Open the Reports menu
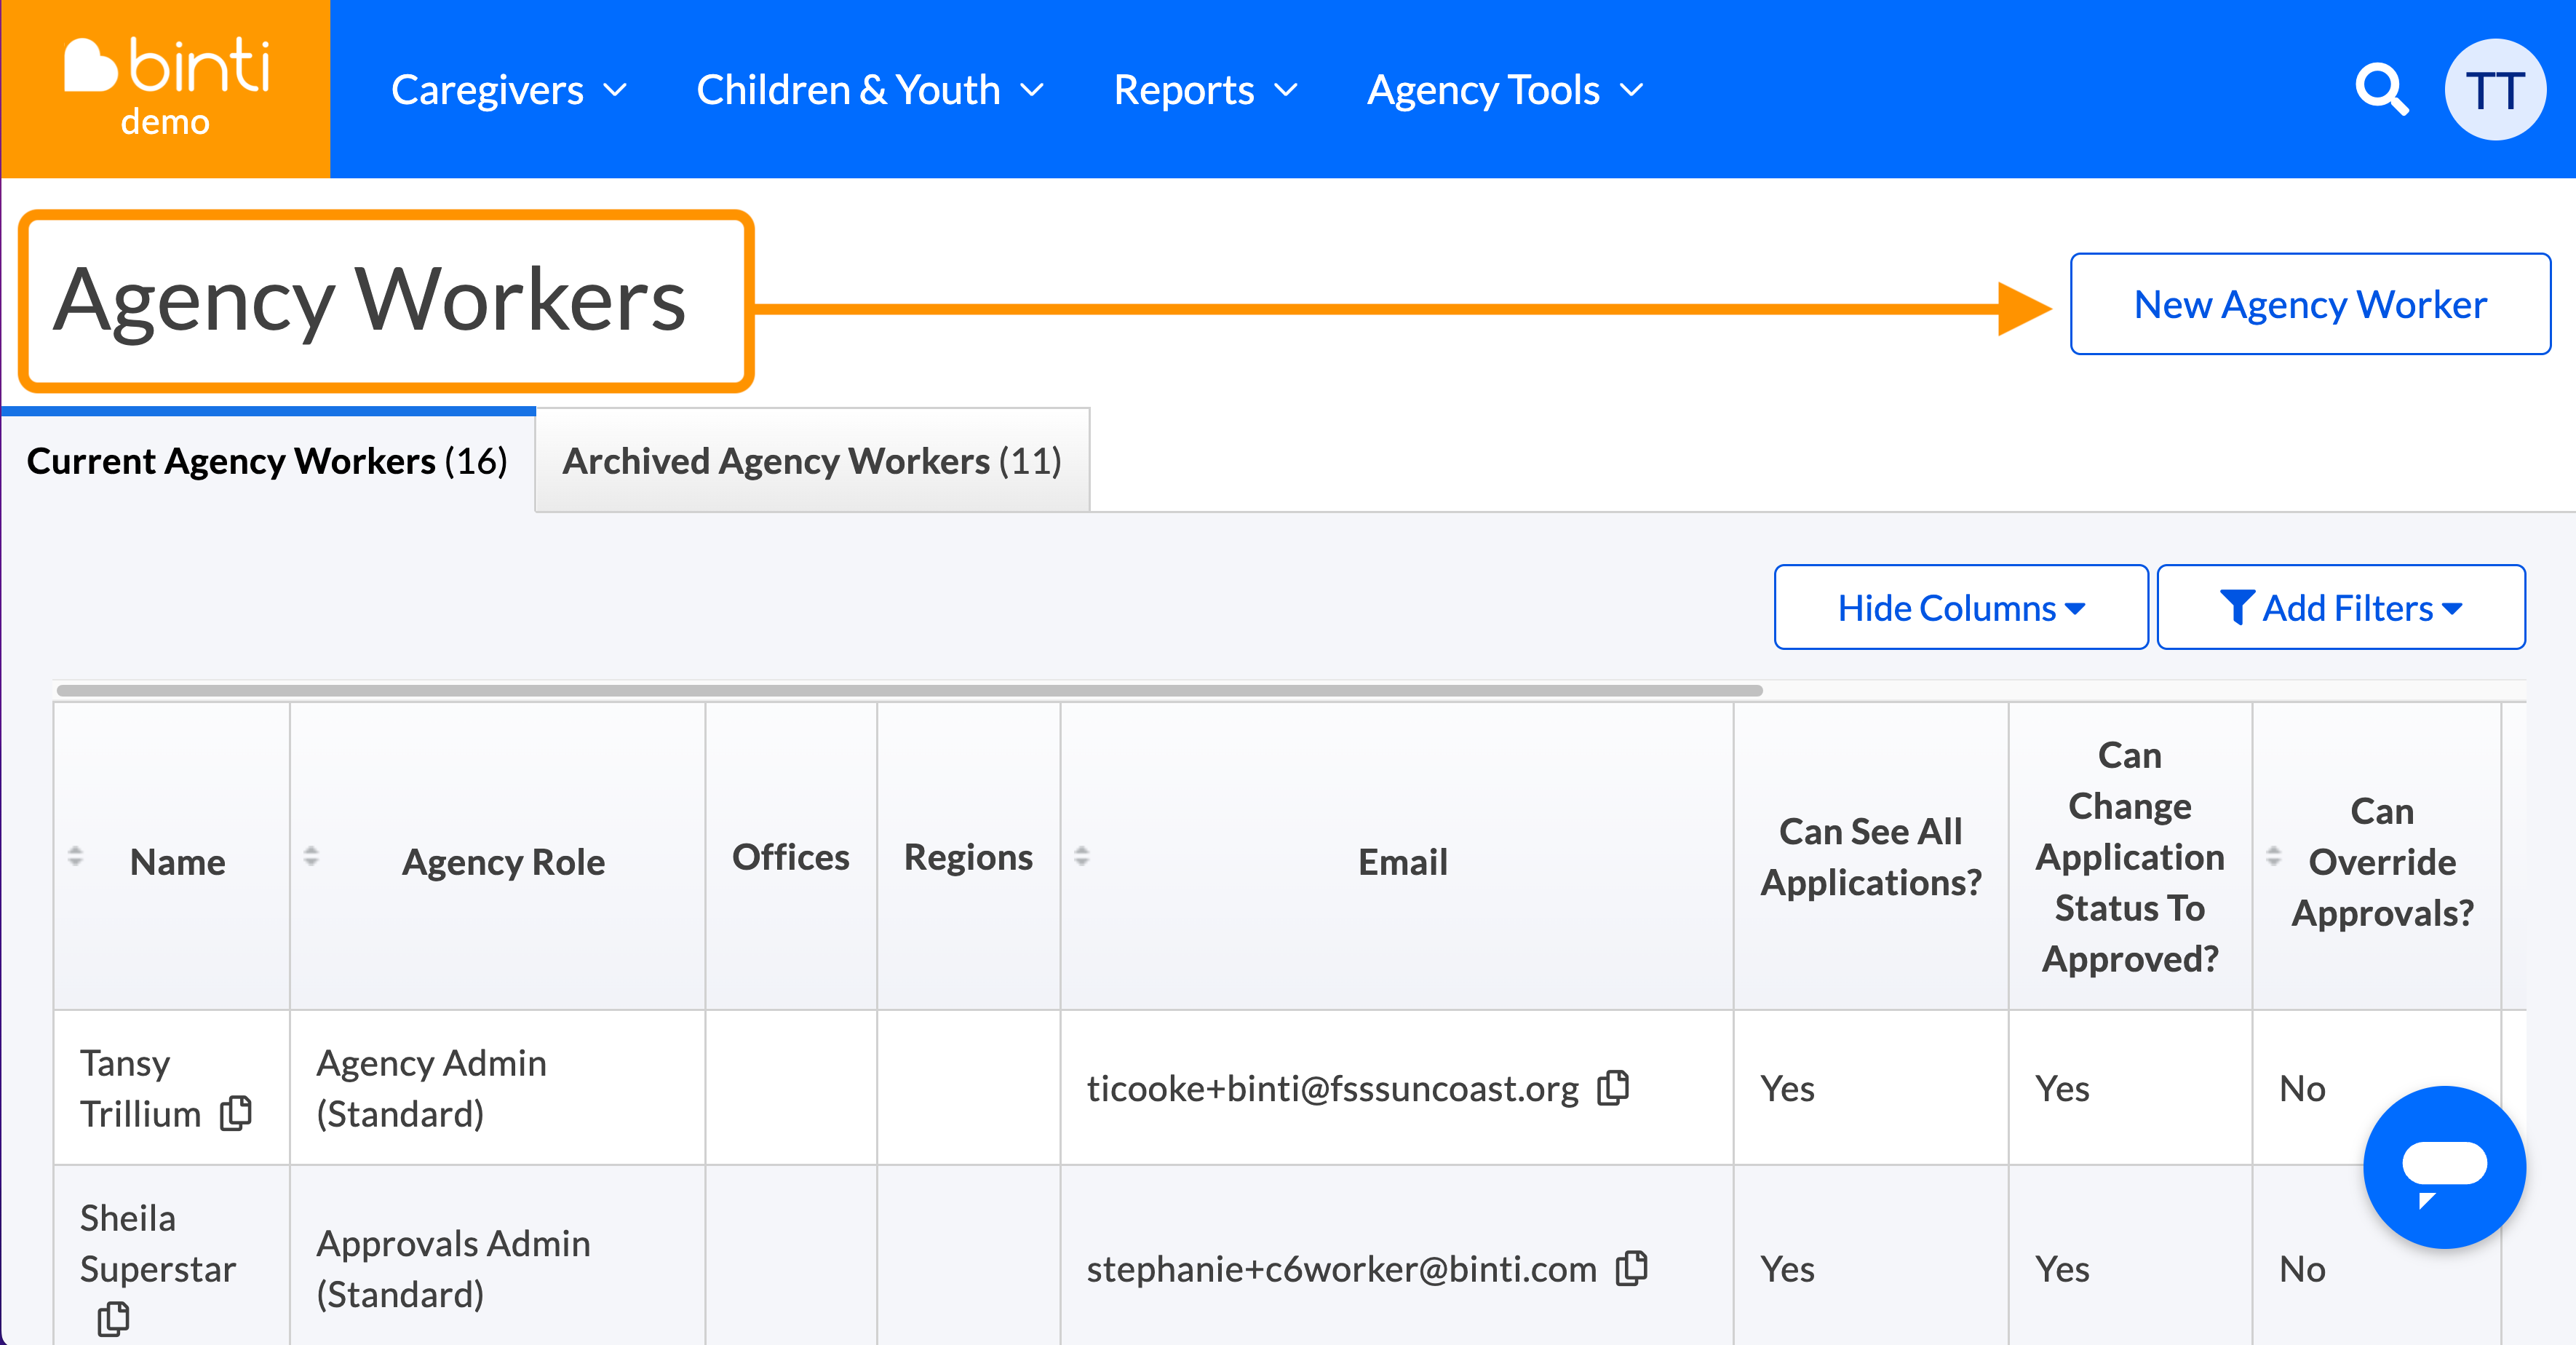The image size is (2576, 1345). click(x=1204, y=90)
